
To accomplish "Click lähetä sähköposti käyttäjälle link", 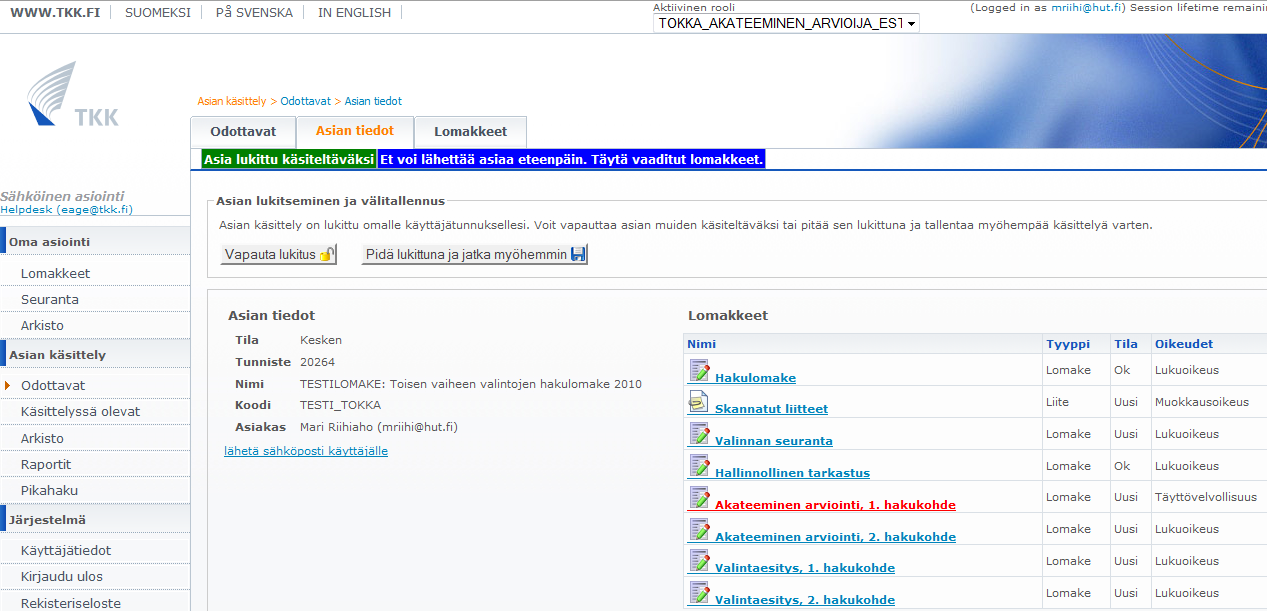I will (x=306, y=451).
